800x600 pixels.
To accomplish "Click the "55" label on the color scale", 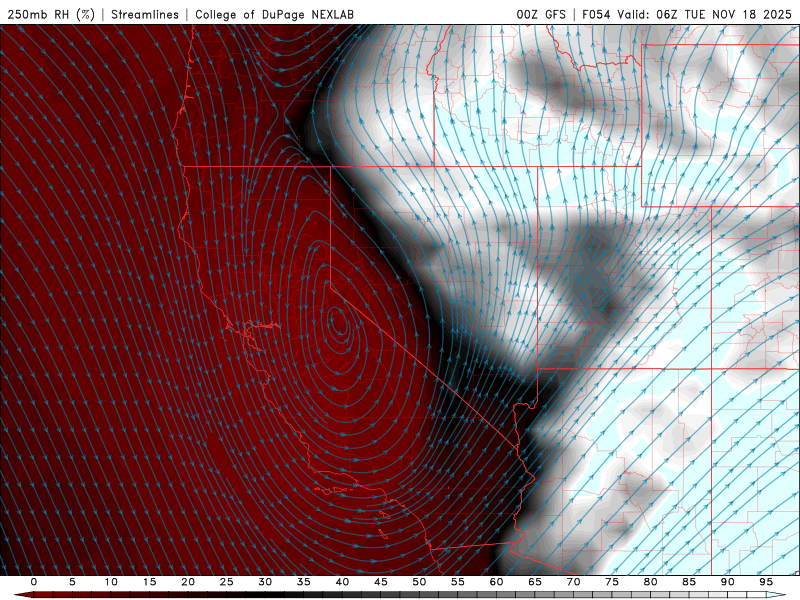I will pos(458,582).
